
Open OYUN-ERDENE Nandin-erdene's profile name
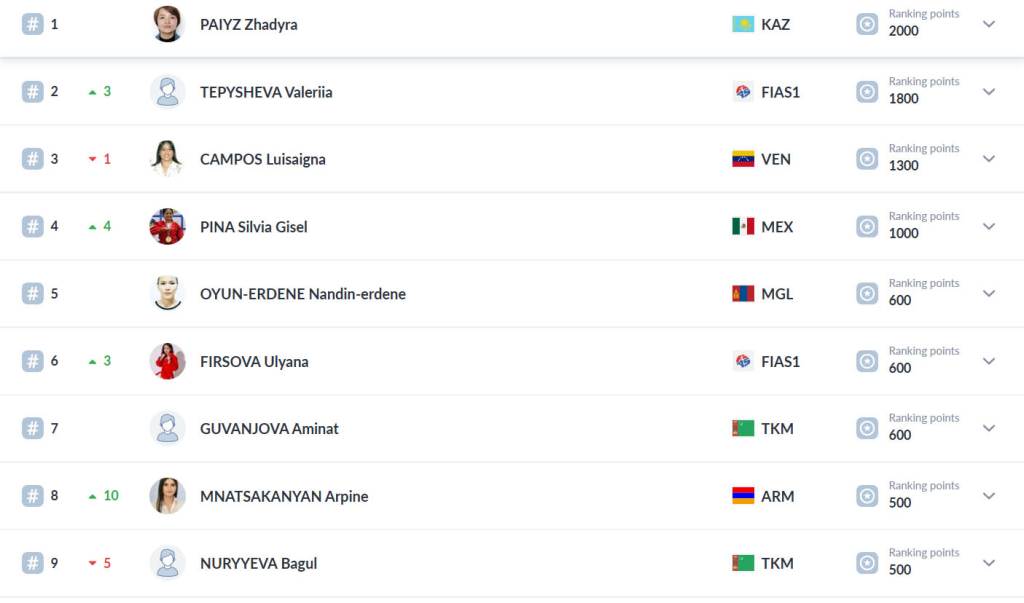tap(302, 294)
